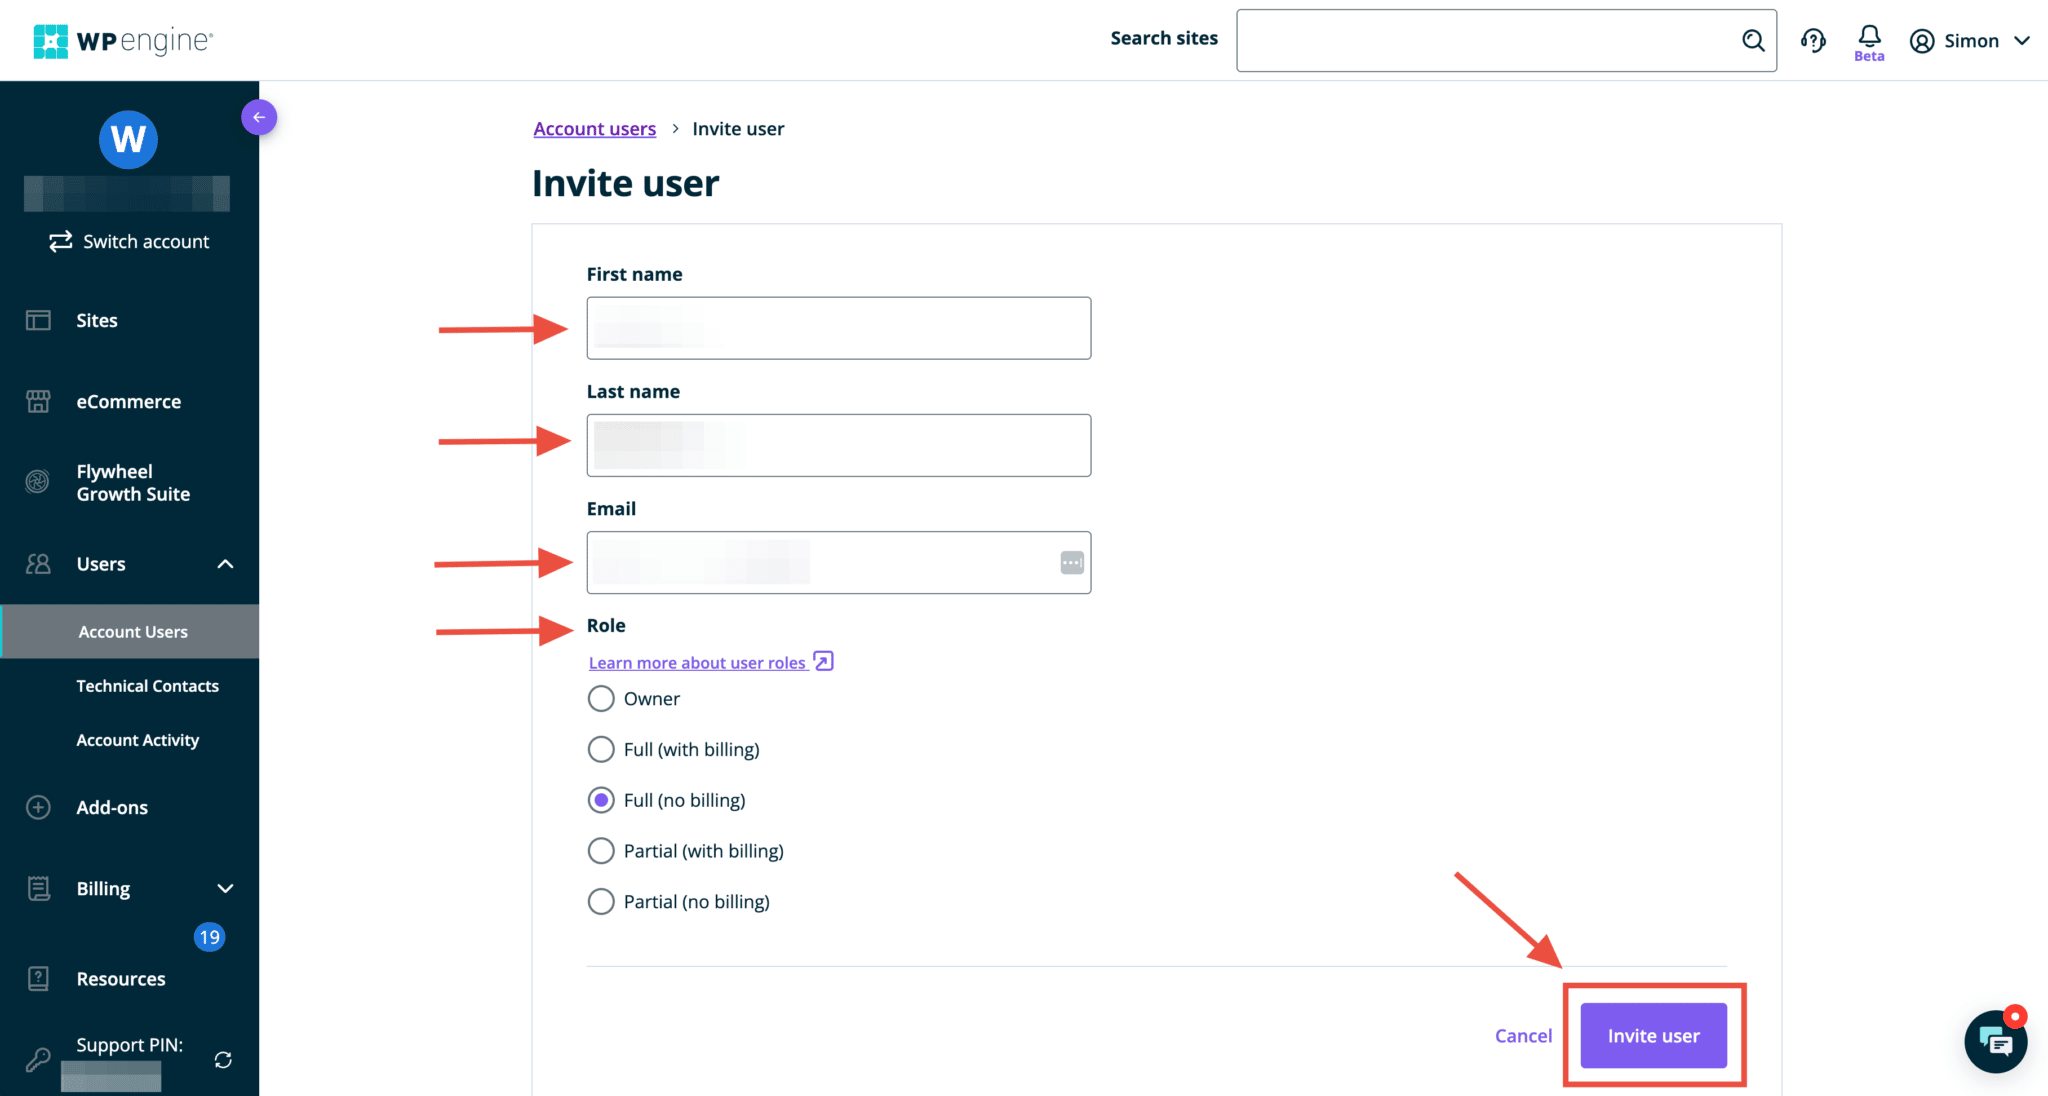Select Partial (no billing) role
The height and width of the screenshot is (1096, 2048).
click(x=601, y=901)
